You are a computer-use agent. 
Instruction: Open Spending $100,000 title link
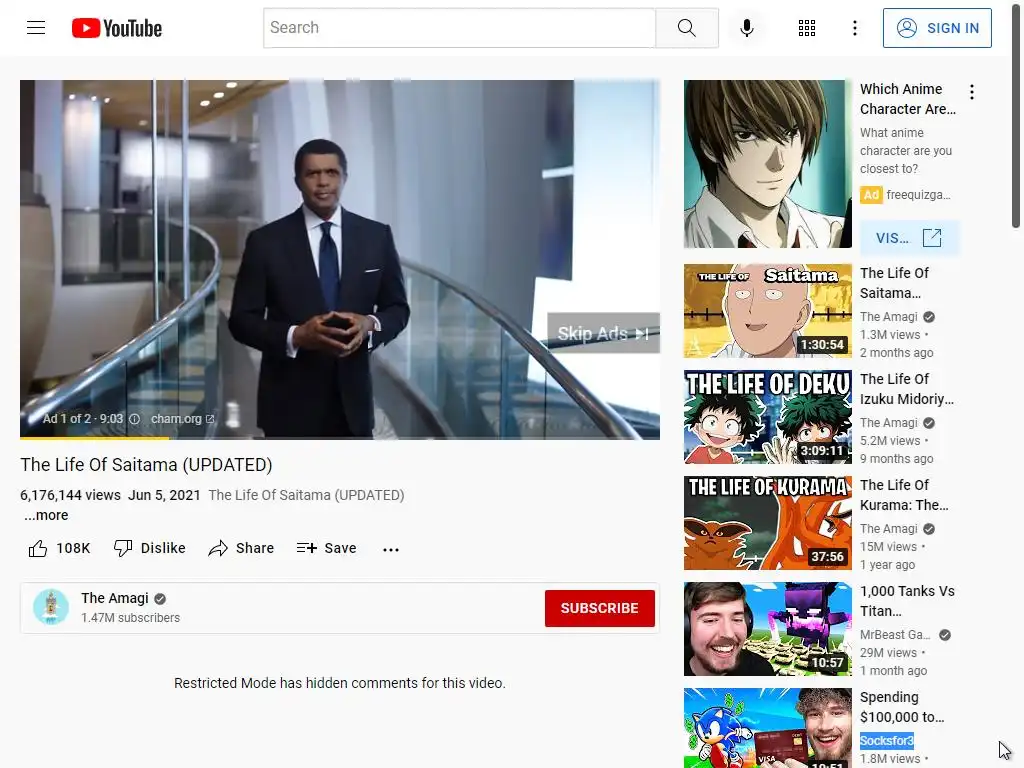(902, 707)
